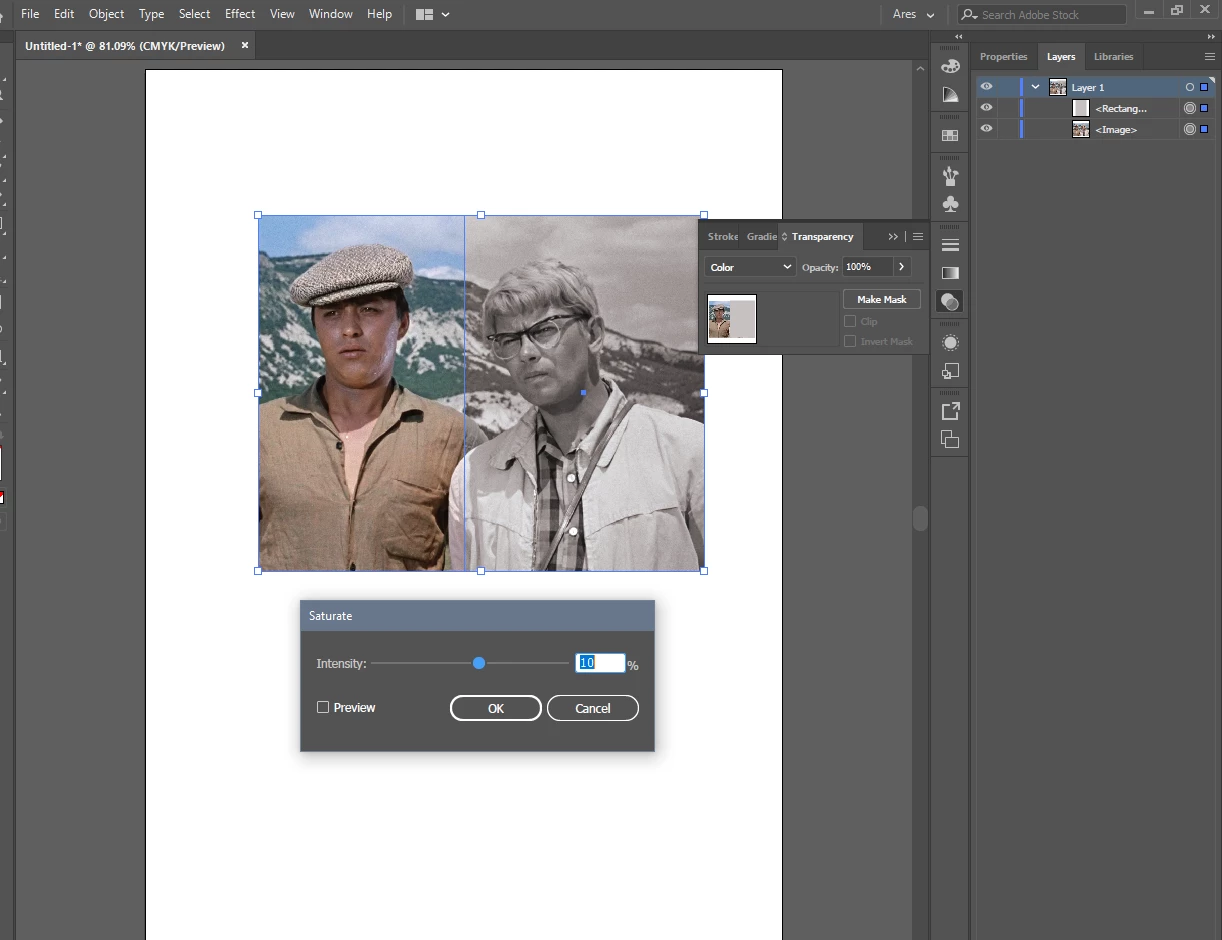1222x940 pixels.
Task: Click OK in the Saturate dialog
Action: pos(495,708)
